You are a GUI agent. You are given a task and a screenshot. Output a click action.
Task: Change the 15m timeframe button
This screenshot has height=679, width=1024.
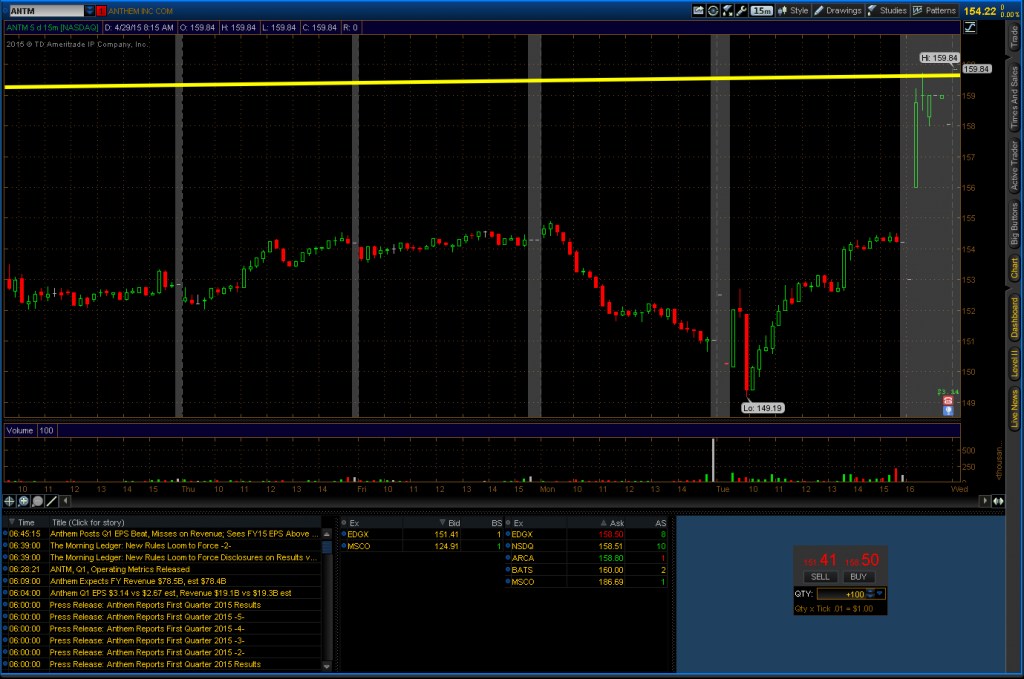pos(761,10)
